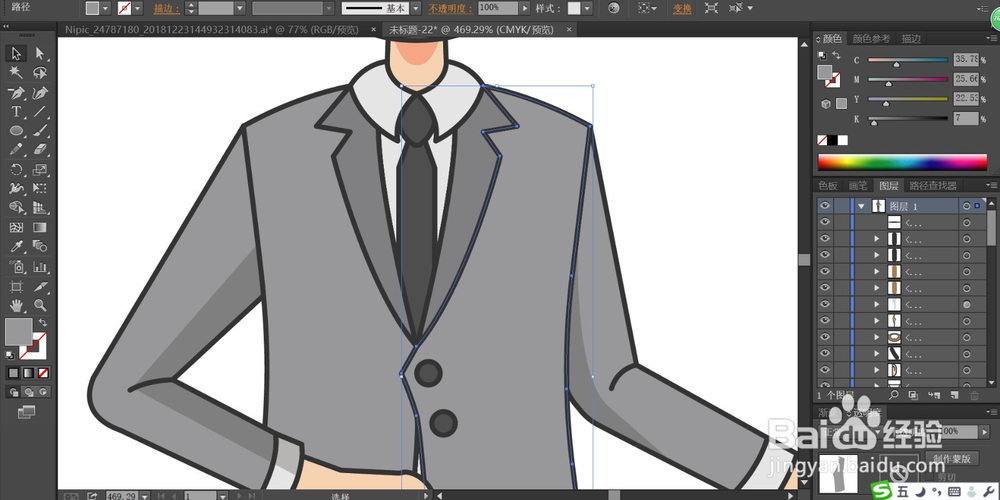Screen dimensions: 1000x500
Task: Select the Artboard tool
Action: (16, 286)
